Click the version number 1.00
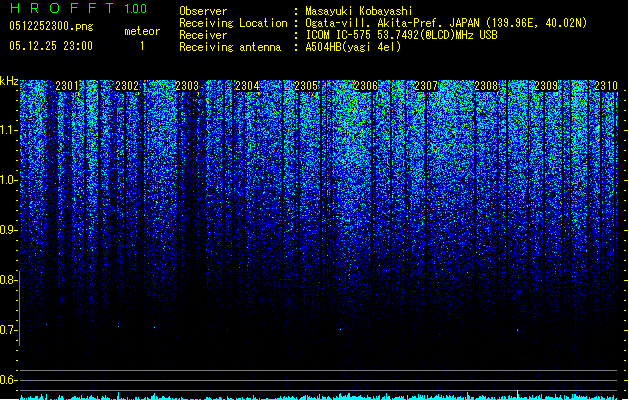Viewport: 629px width, 400px height. (x=136, y=9)
